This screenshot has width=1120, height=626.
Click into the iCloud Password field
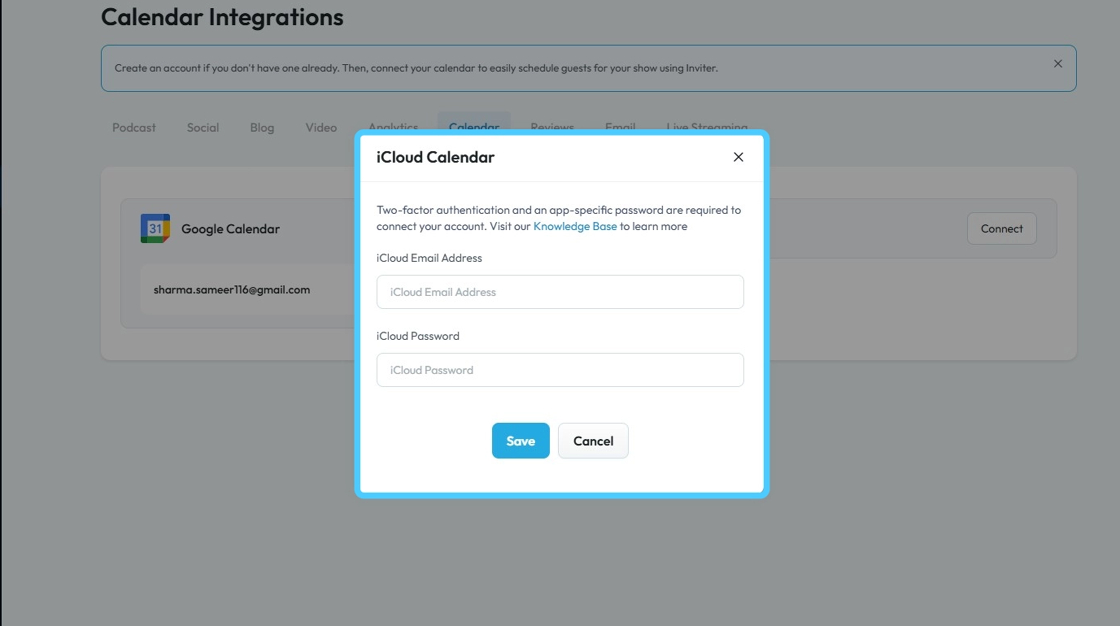tap(560, 370)
